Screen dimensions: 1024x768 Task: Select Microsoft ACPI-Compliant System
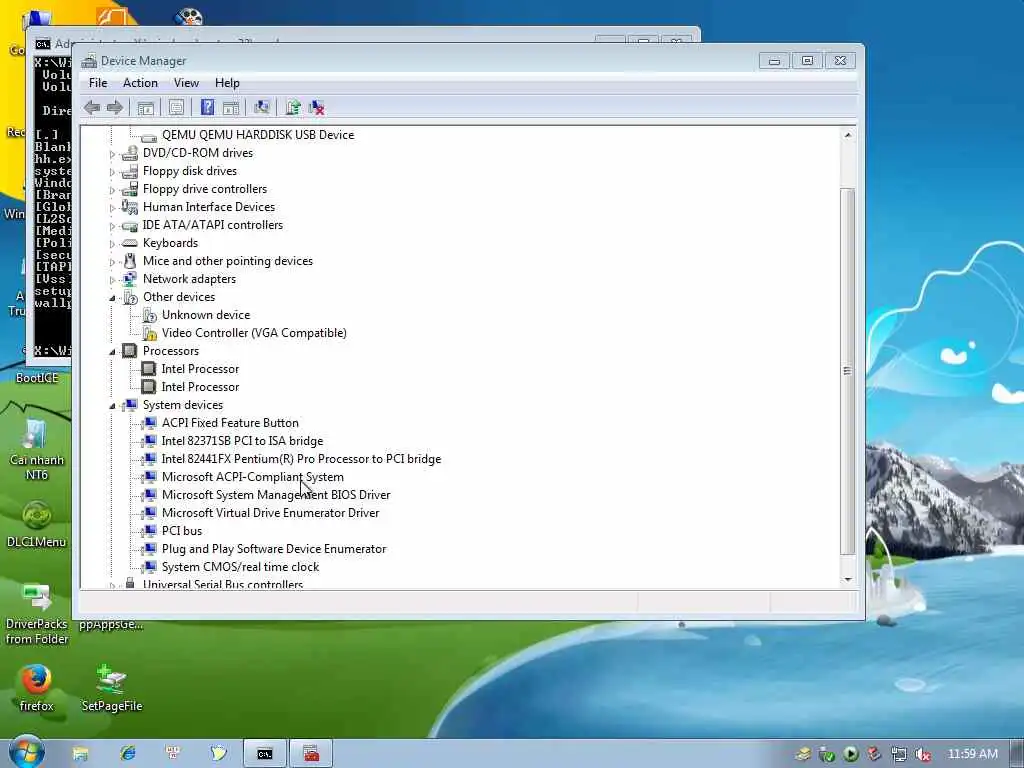253,477
